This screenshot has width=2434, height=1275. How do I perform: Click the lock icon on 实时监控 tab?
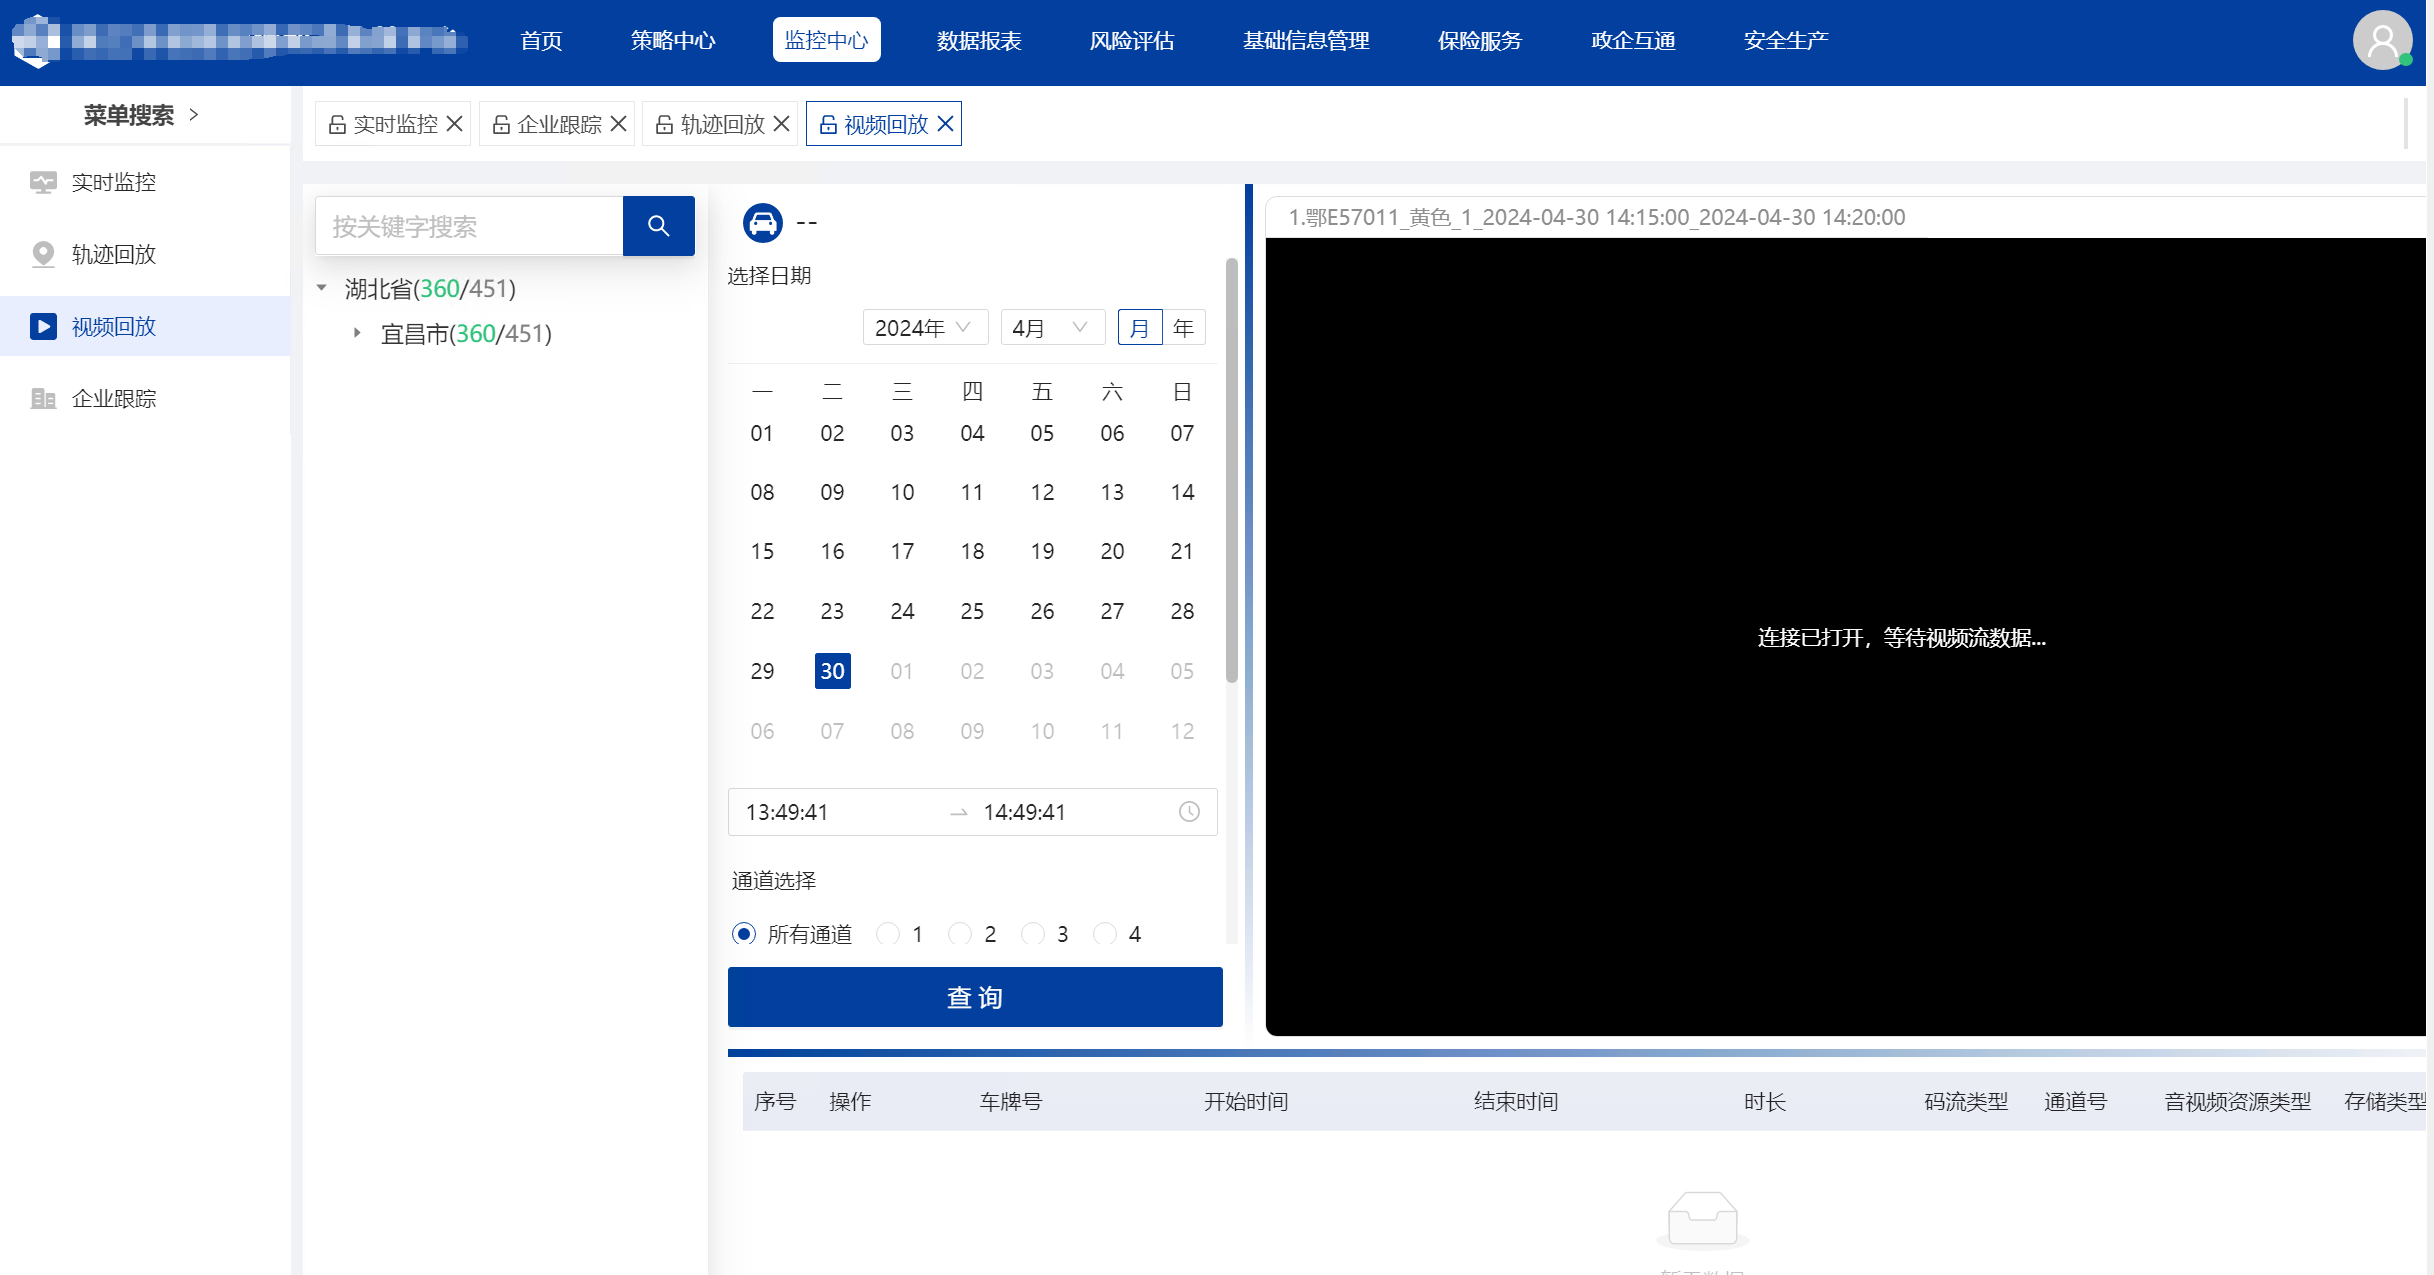coord(337,124)
